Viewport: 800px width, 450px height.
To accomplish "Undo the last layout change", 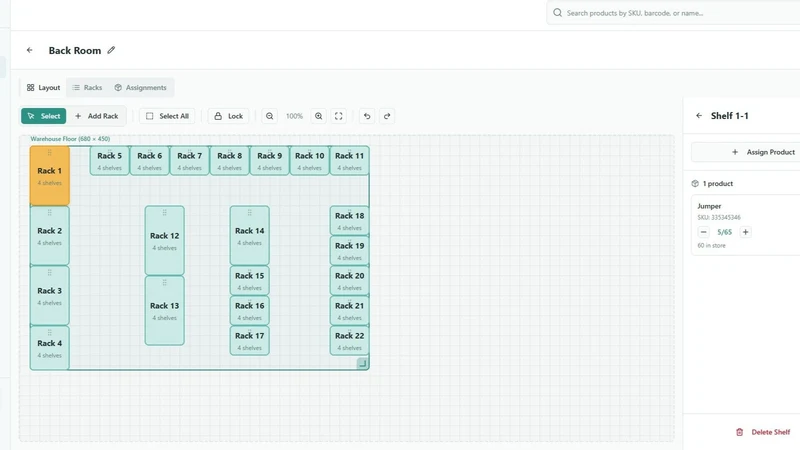I will (x=367, y=116).
